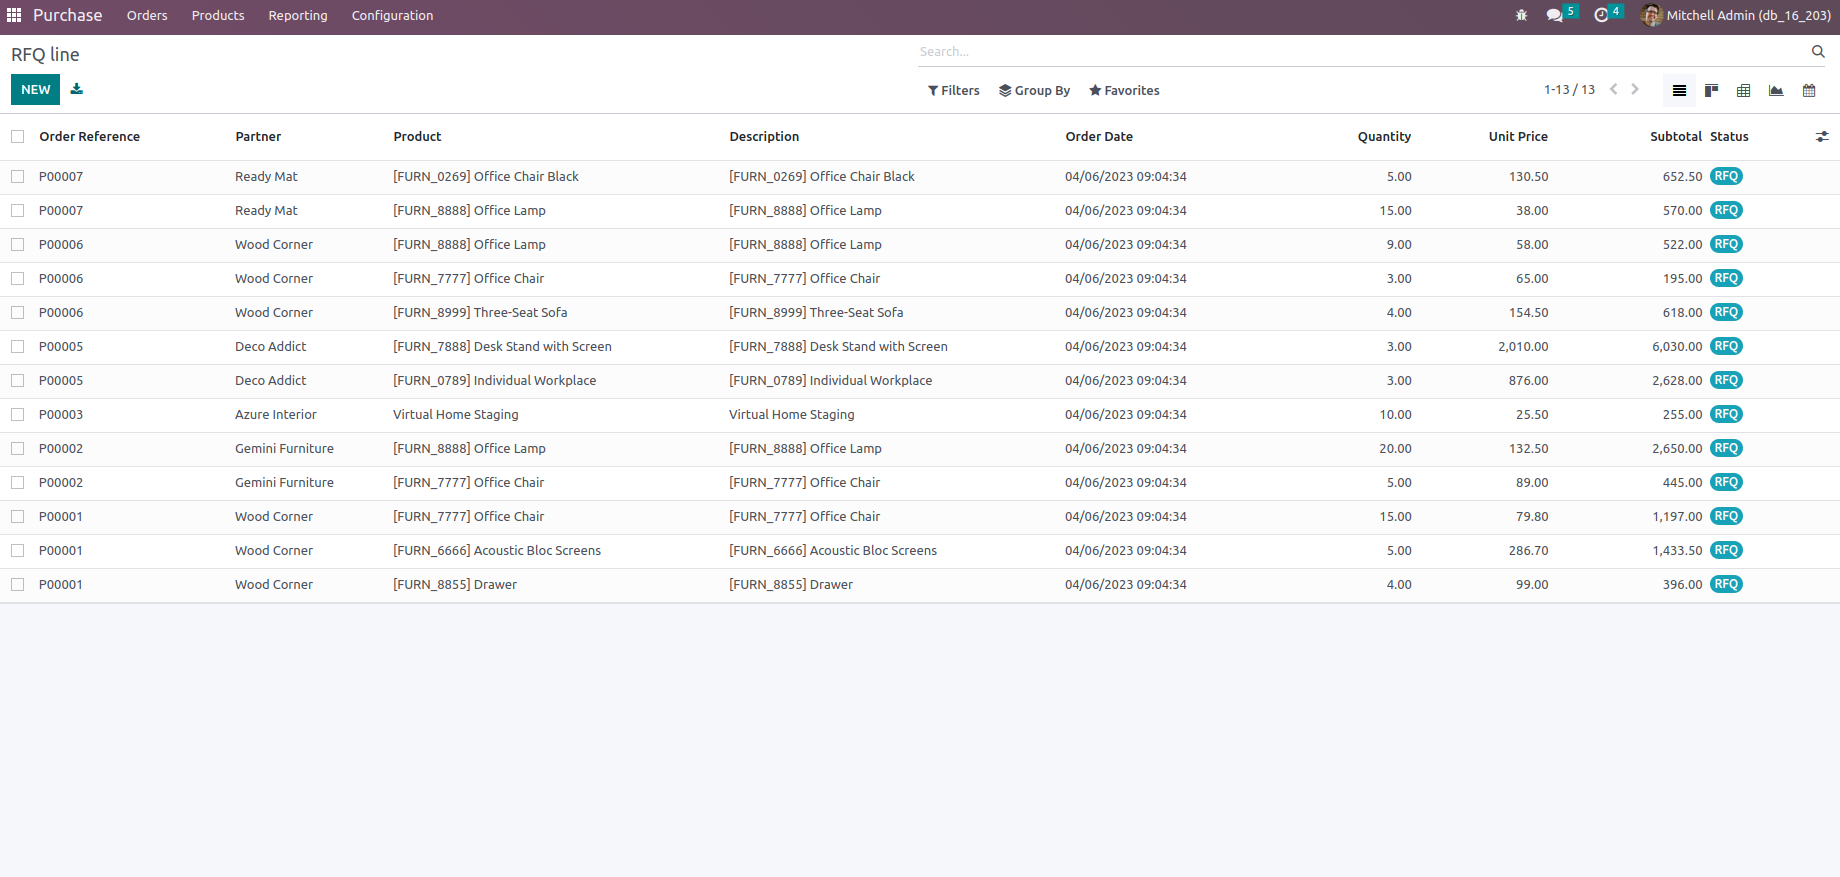Open the debug bug icon menu
1840x877 pixels.
pos(1521,15)
